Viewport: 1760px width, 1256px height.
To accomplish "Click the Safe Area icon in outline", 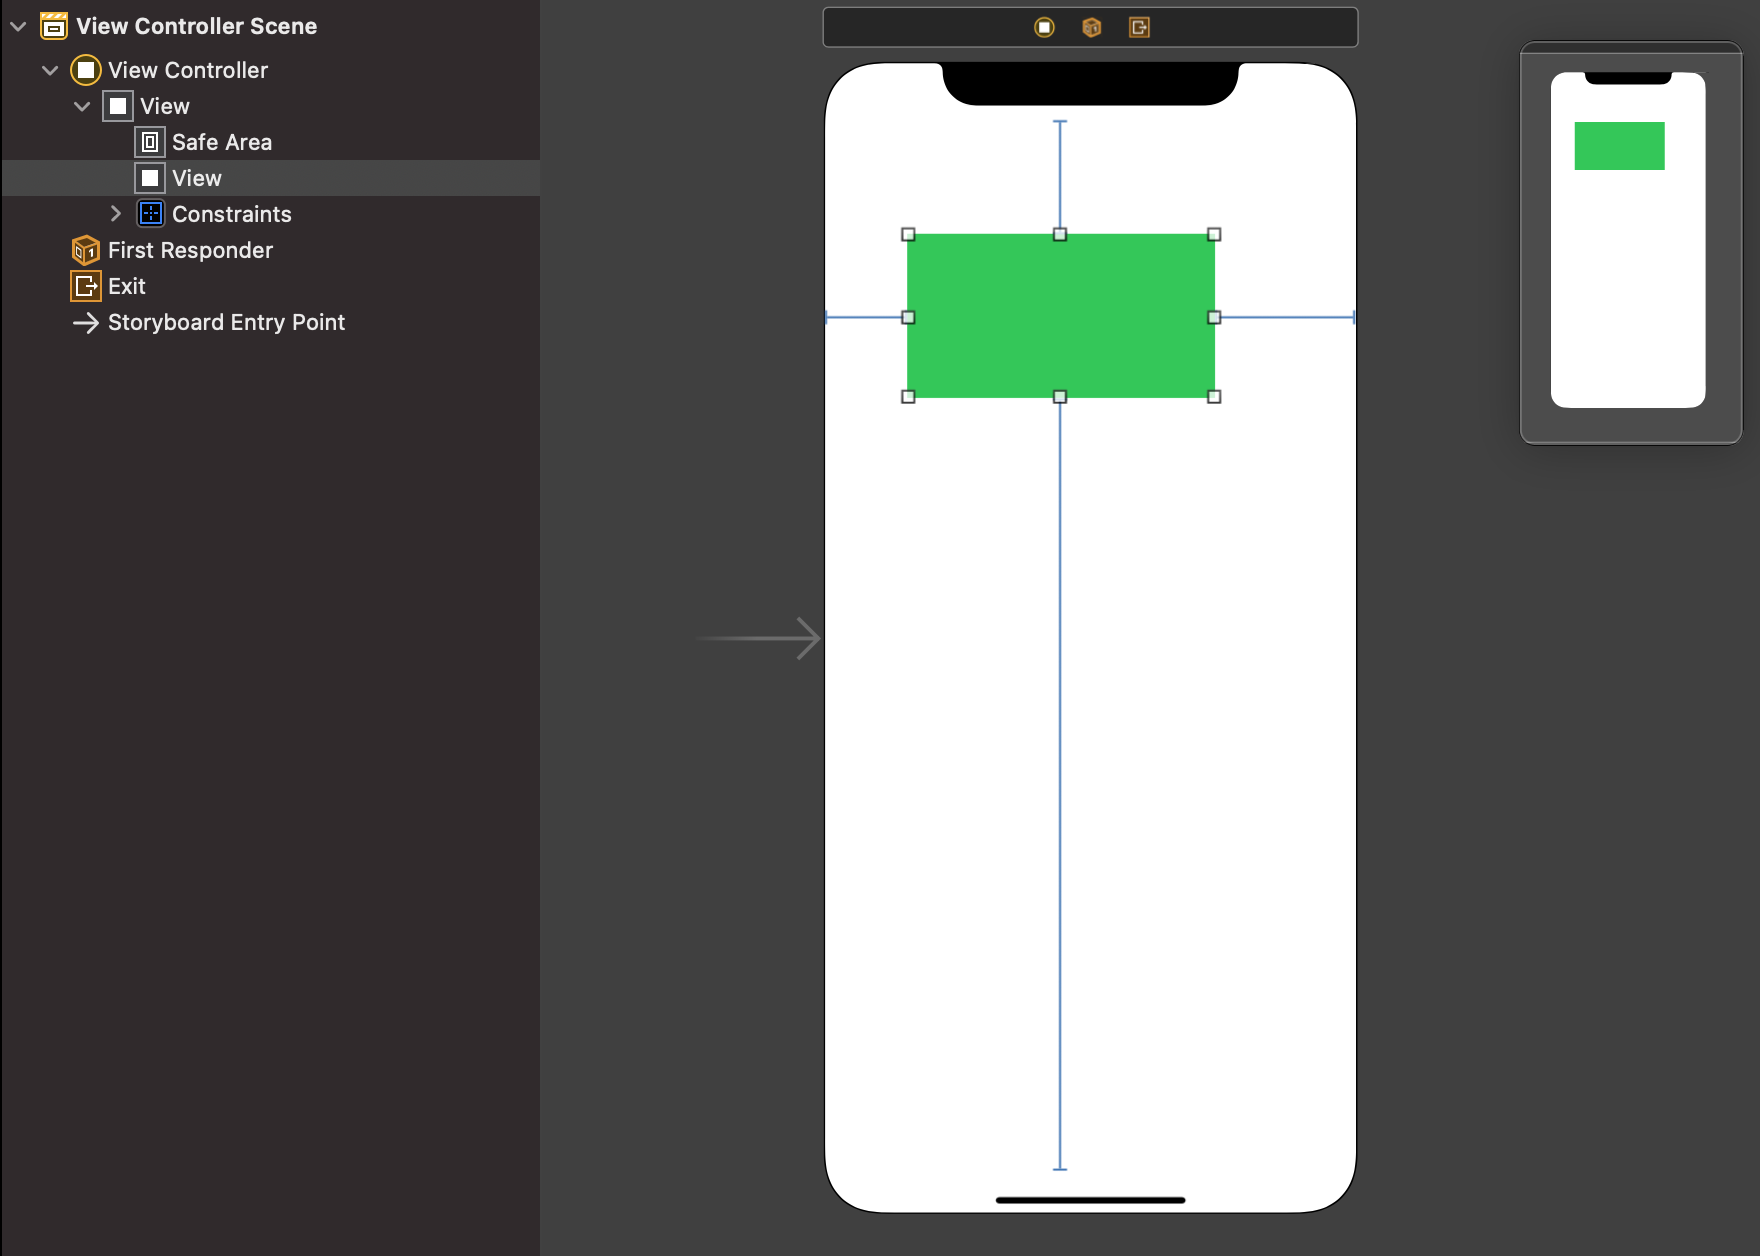I will (x=150, y=142).
